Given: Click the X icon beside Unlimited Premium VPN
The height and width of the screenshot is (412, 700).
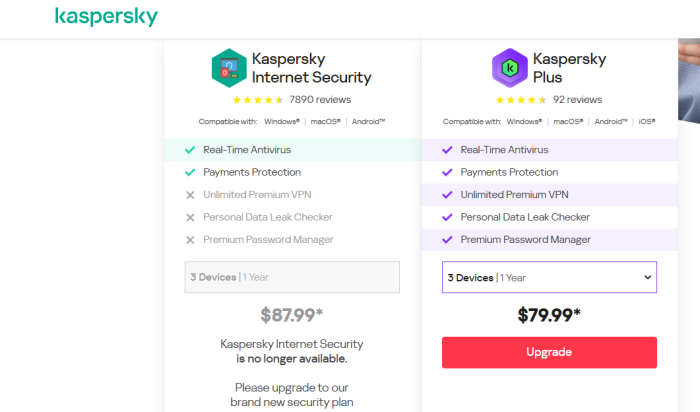Looking at the screenshot, I should tap(190, 194).
